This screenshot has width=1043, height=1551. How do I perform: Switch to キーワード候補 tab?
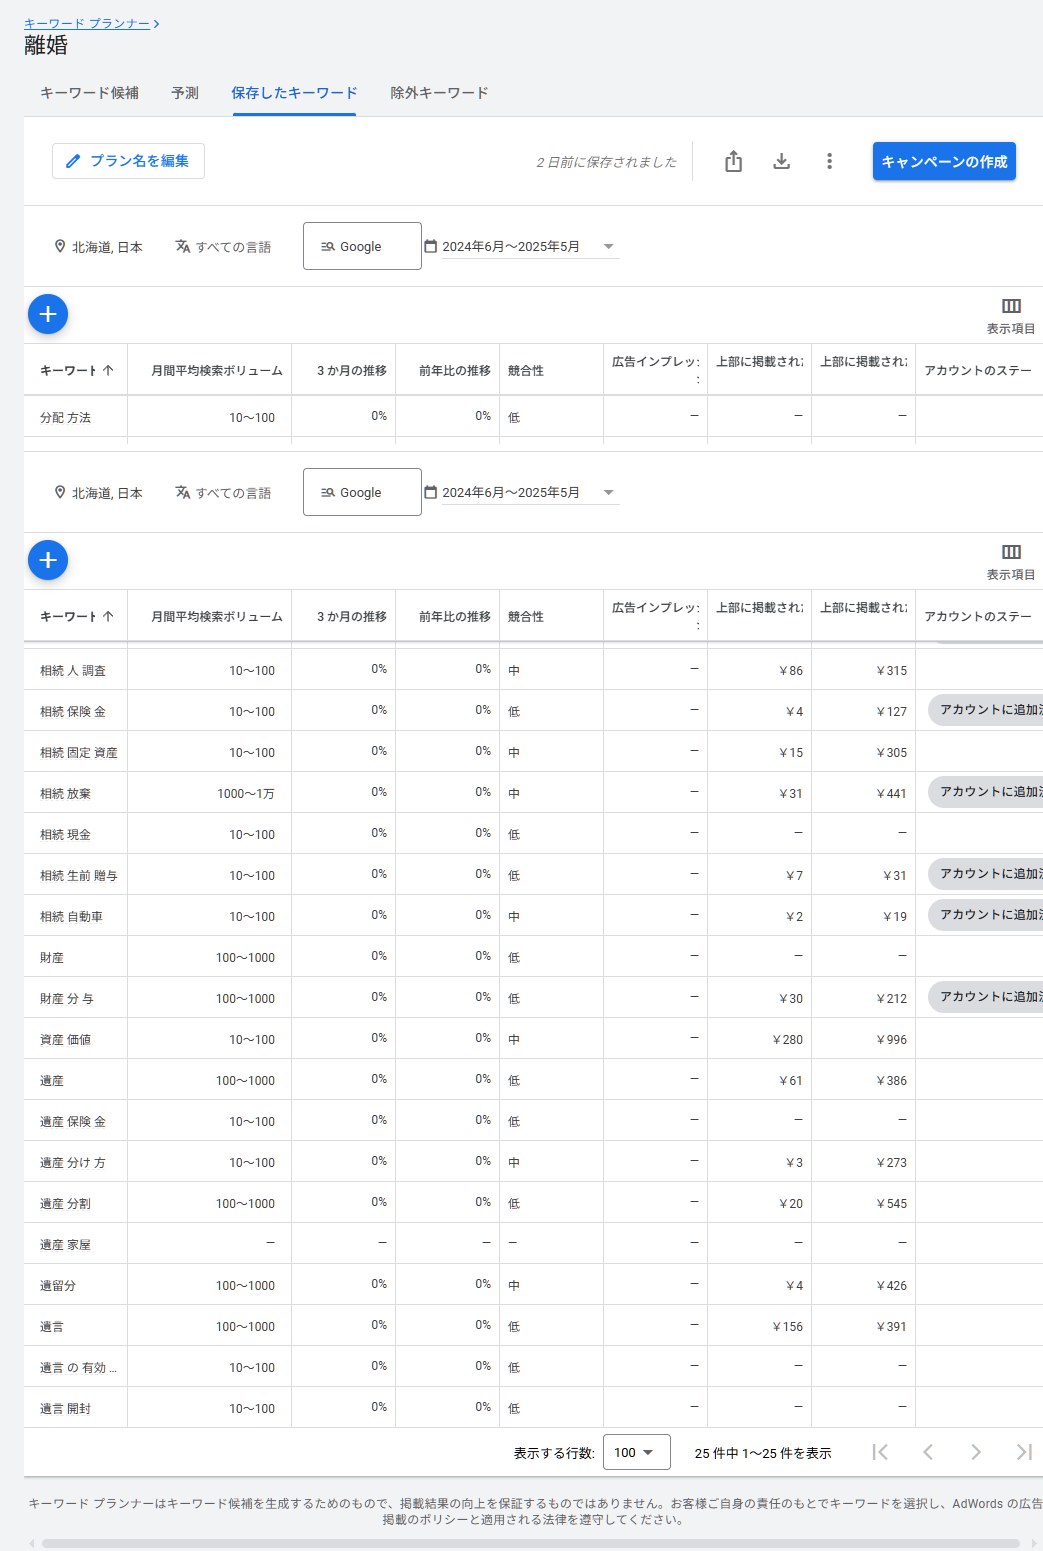point(89,93)
